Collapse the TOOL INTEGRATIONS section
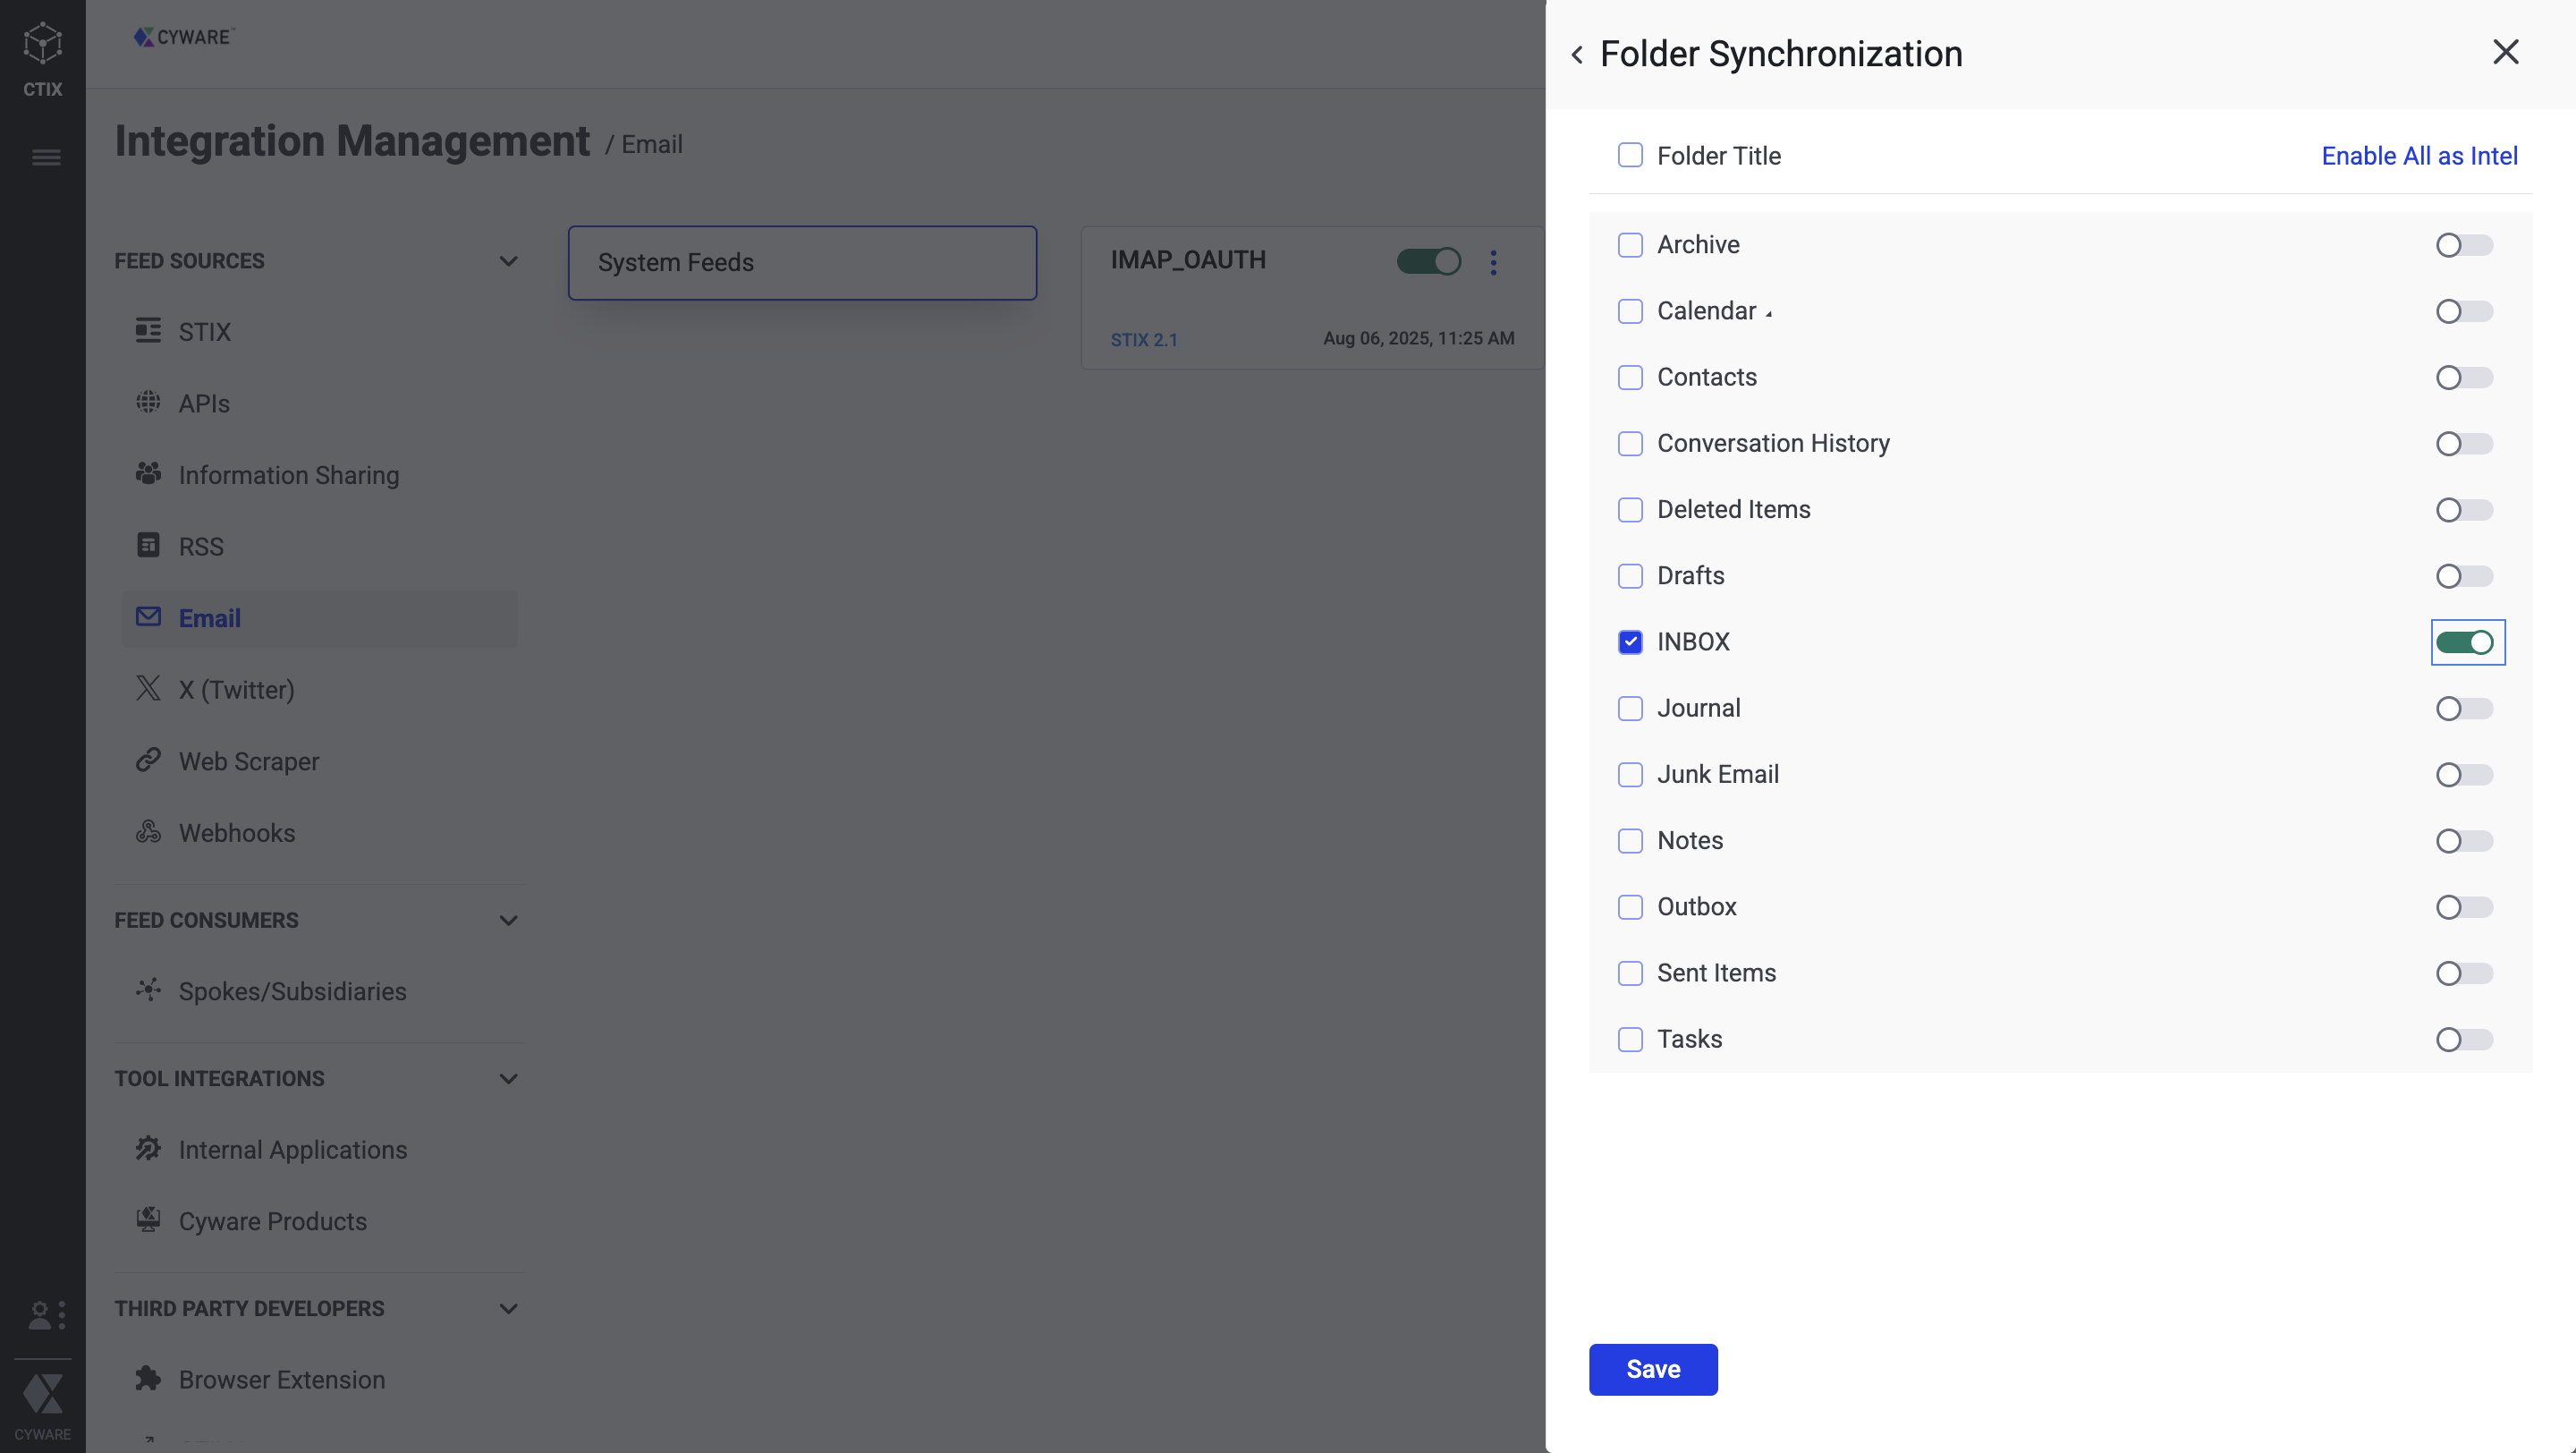The image size is (2576, 1453). (x=508, y=1079)
